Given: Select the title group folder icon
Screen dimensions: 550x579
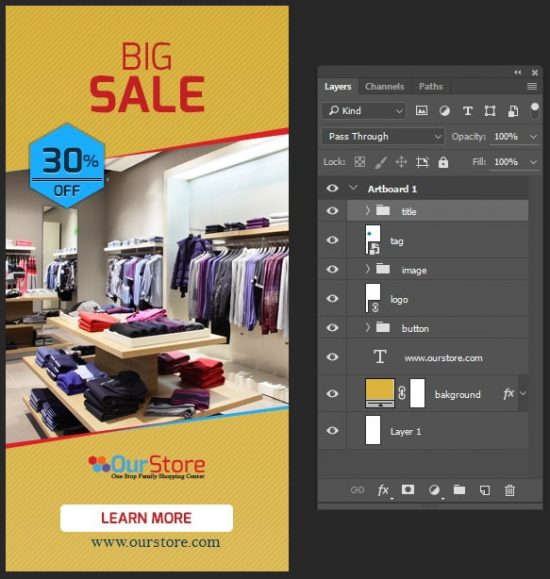Looking at the screenshot, I should click(383, 210).
